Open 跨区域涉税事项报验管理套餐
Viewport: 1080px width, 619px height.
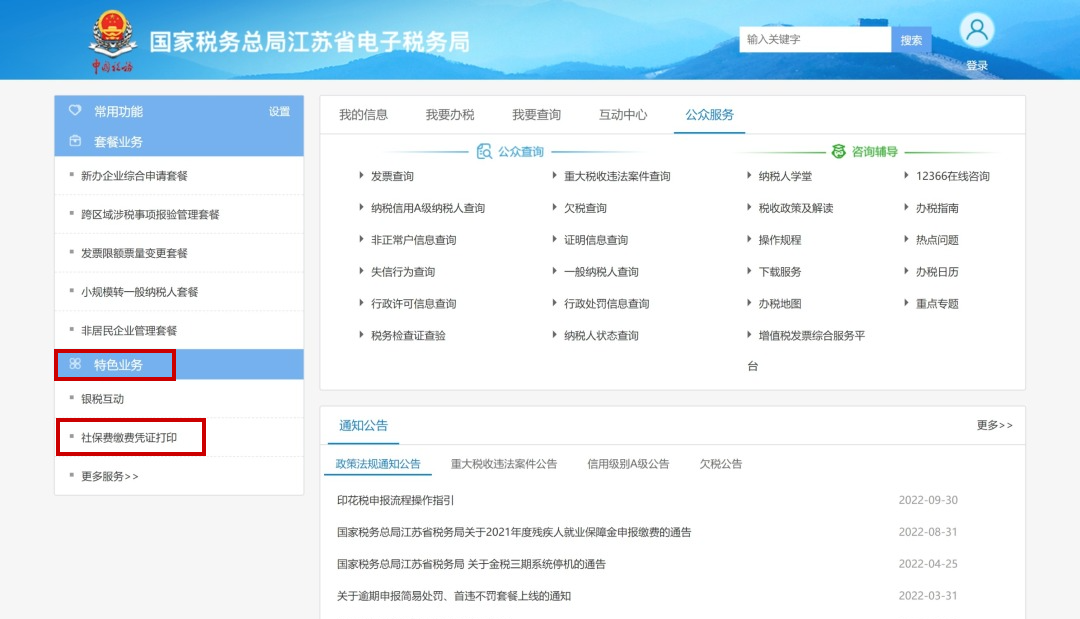point(150,214)
